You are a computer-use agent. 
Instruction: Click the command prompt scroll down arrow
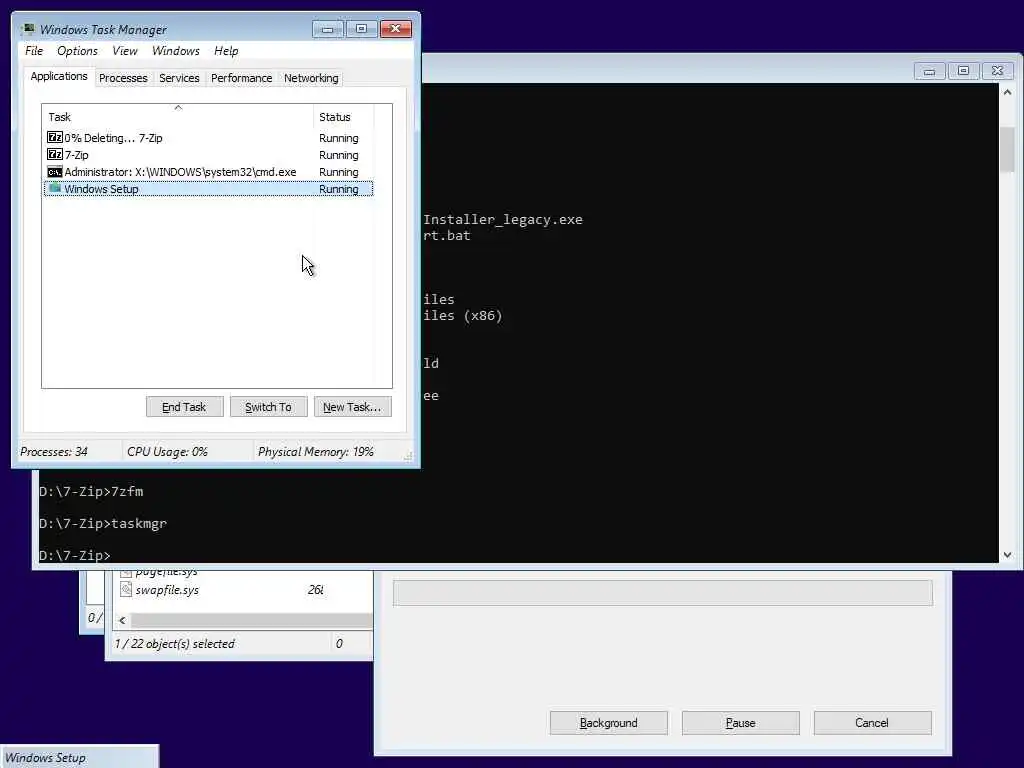(1008, 554)
